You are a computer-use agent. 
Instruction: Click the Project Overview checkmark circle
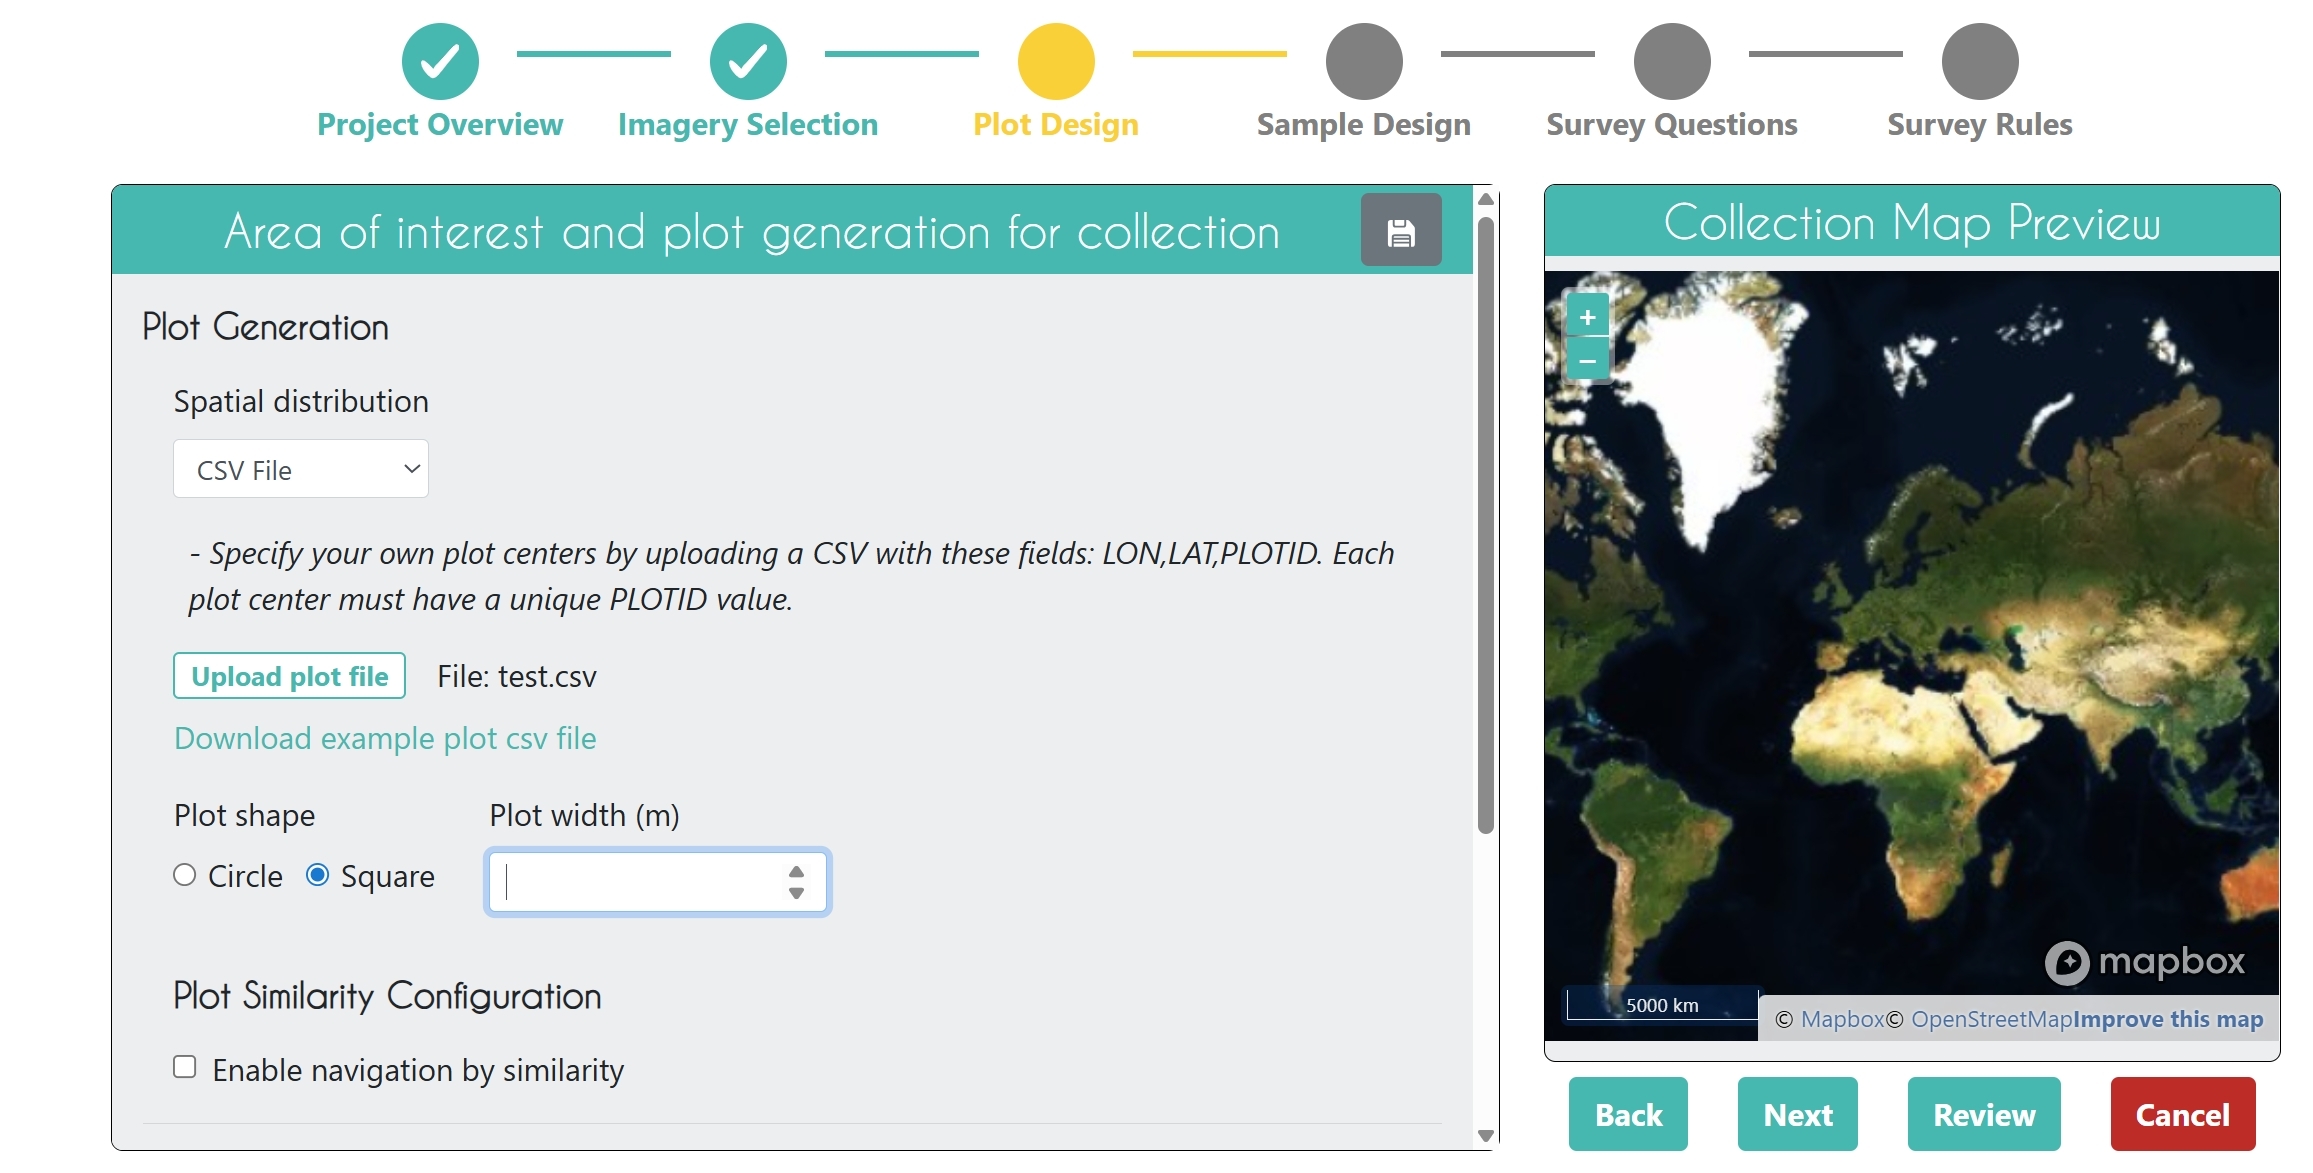tap(440, 61)
